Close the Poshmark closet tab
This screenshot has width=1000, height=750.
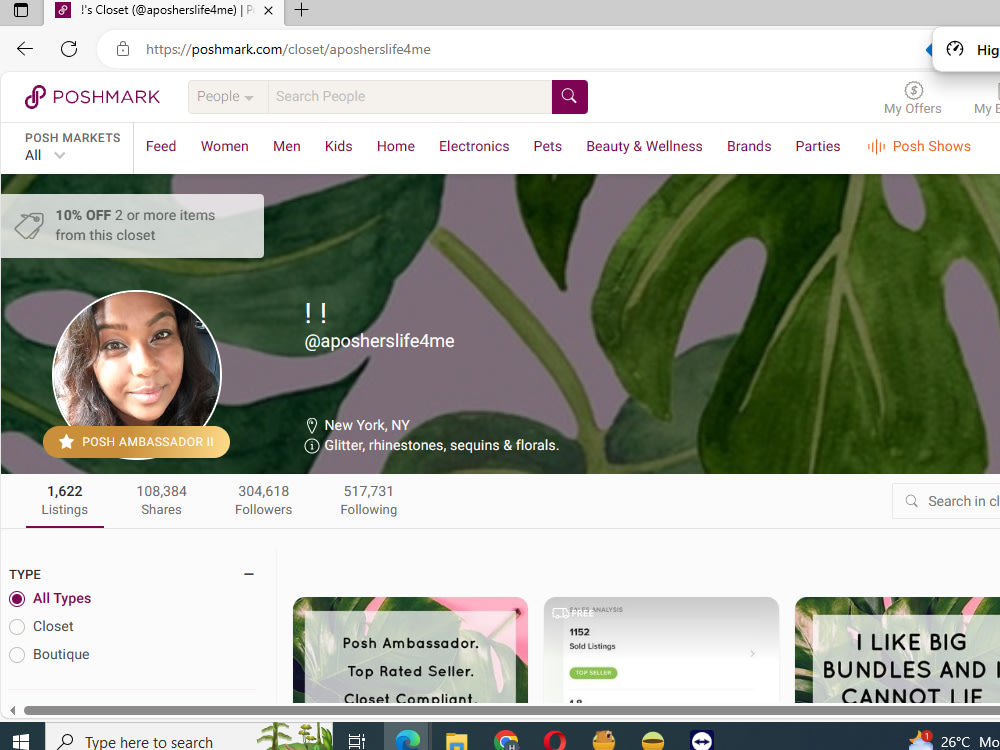(x=268, y=10)
